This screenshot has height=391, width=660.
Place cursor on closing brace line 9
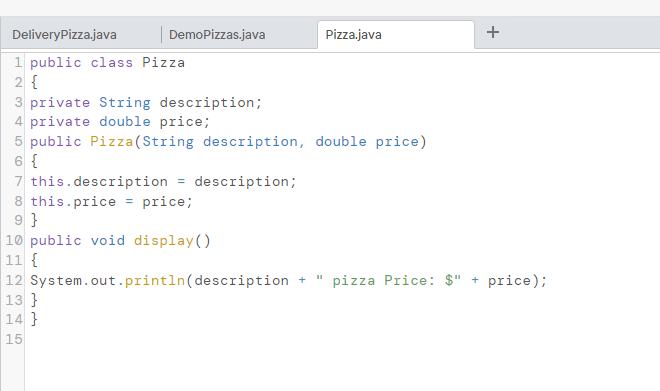34,221
